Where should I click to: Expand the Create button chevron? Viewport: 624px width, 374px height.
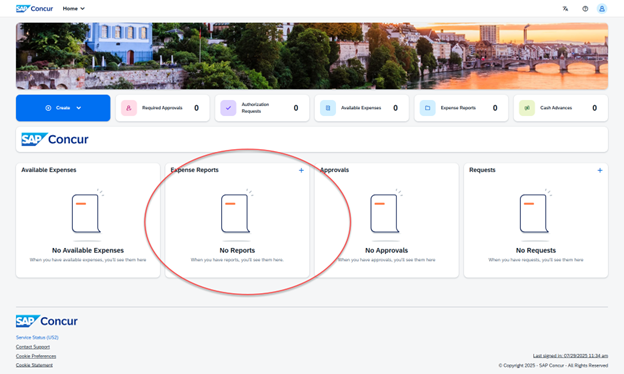[79, 108]
